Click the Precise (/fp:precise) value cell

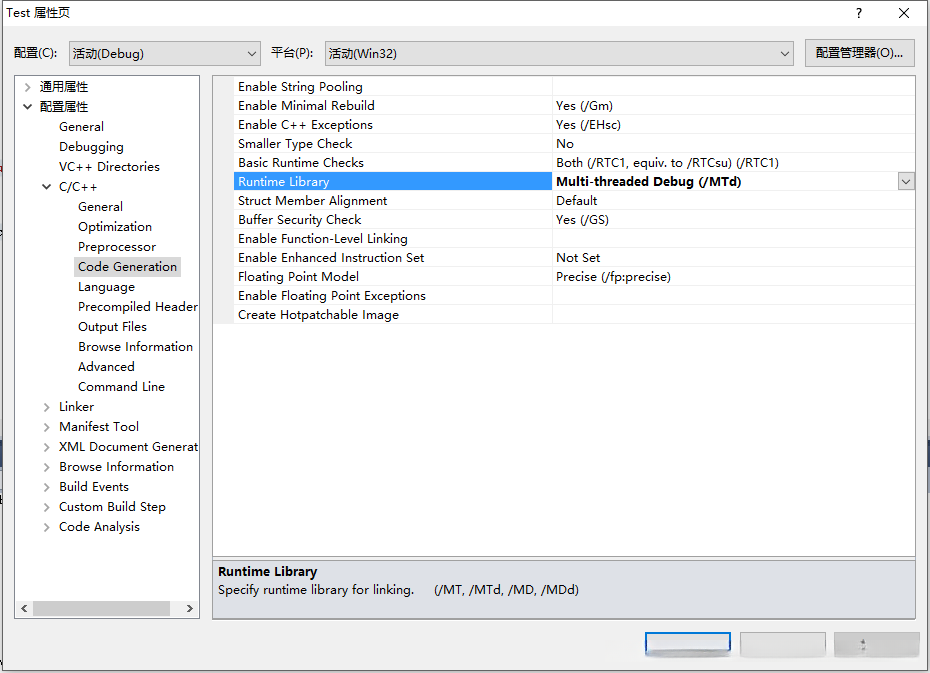click(733, 276)
